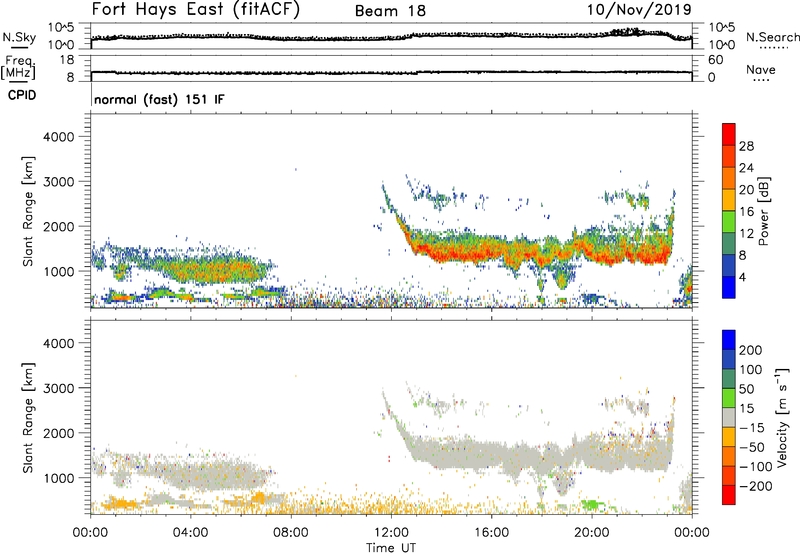Click the blue top segment of Velocity colorbar

[729, 340]
